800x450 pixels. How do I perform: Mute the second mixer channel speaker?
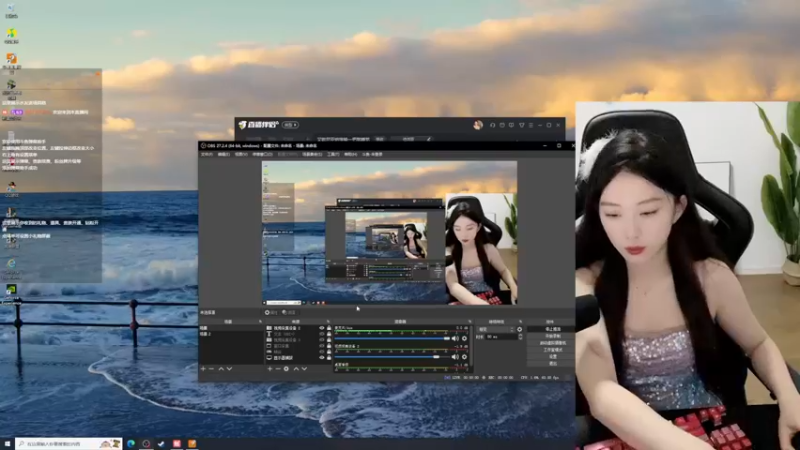click(455, 357)
